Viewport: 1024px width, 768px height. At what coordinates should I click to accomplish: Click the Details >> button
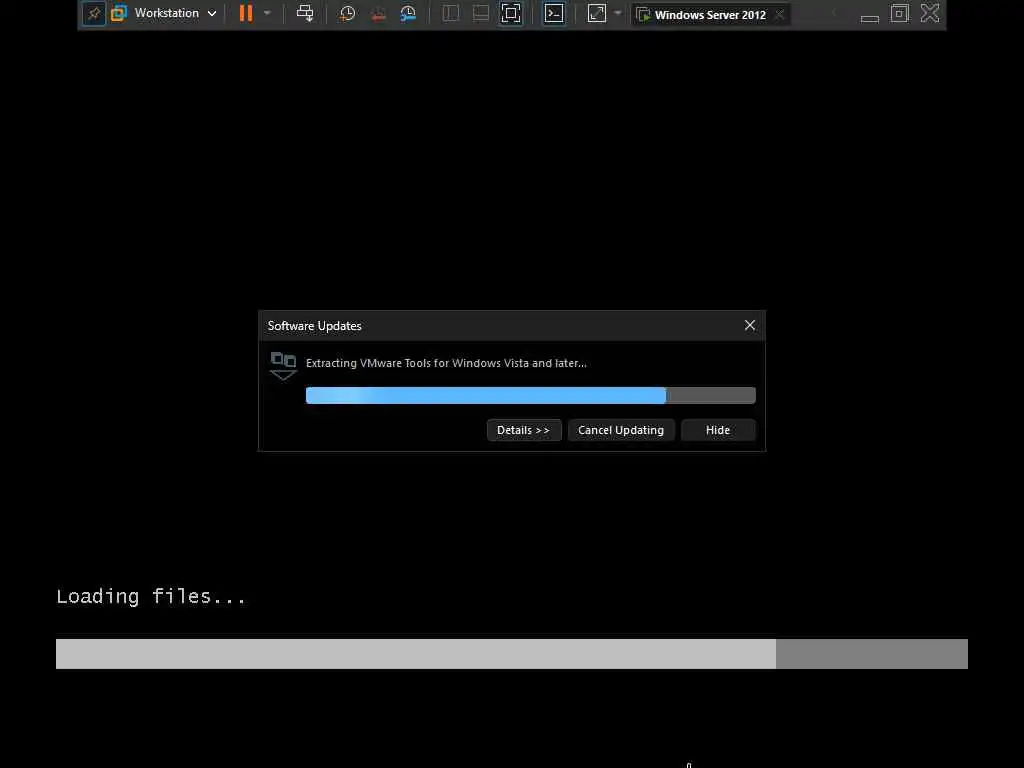tap(524, 430)
